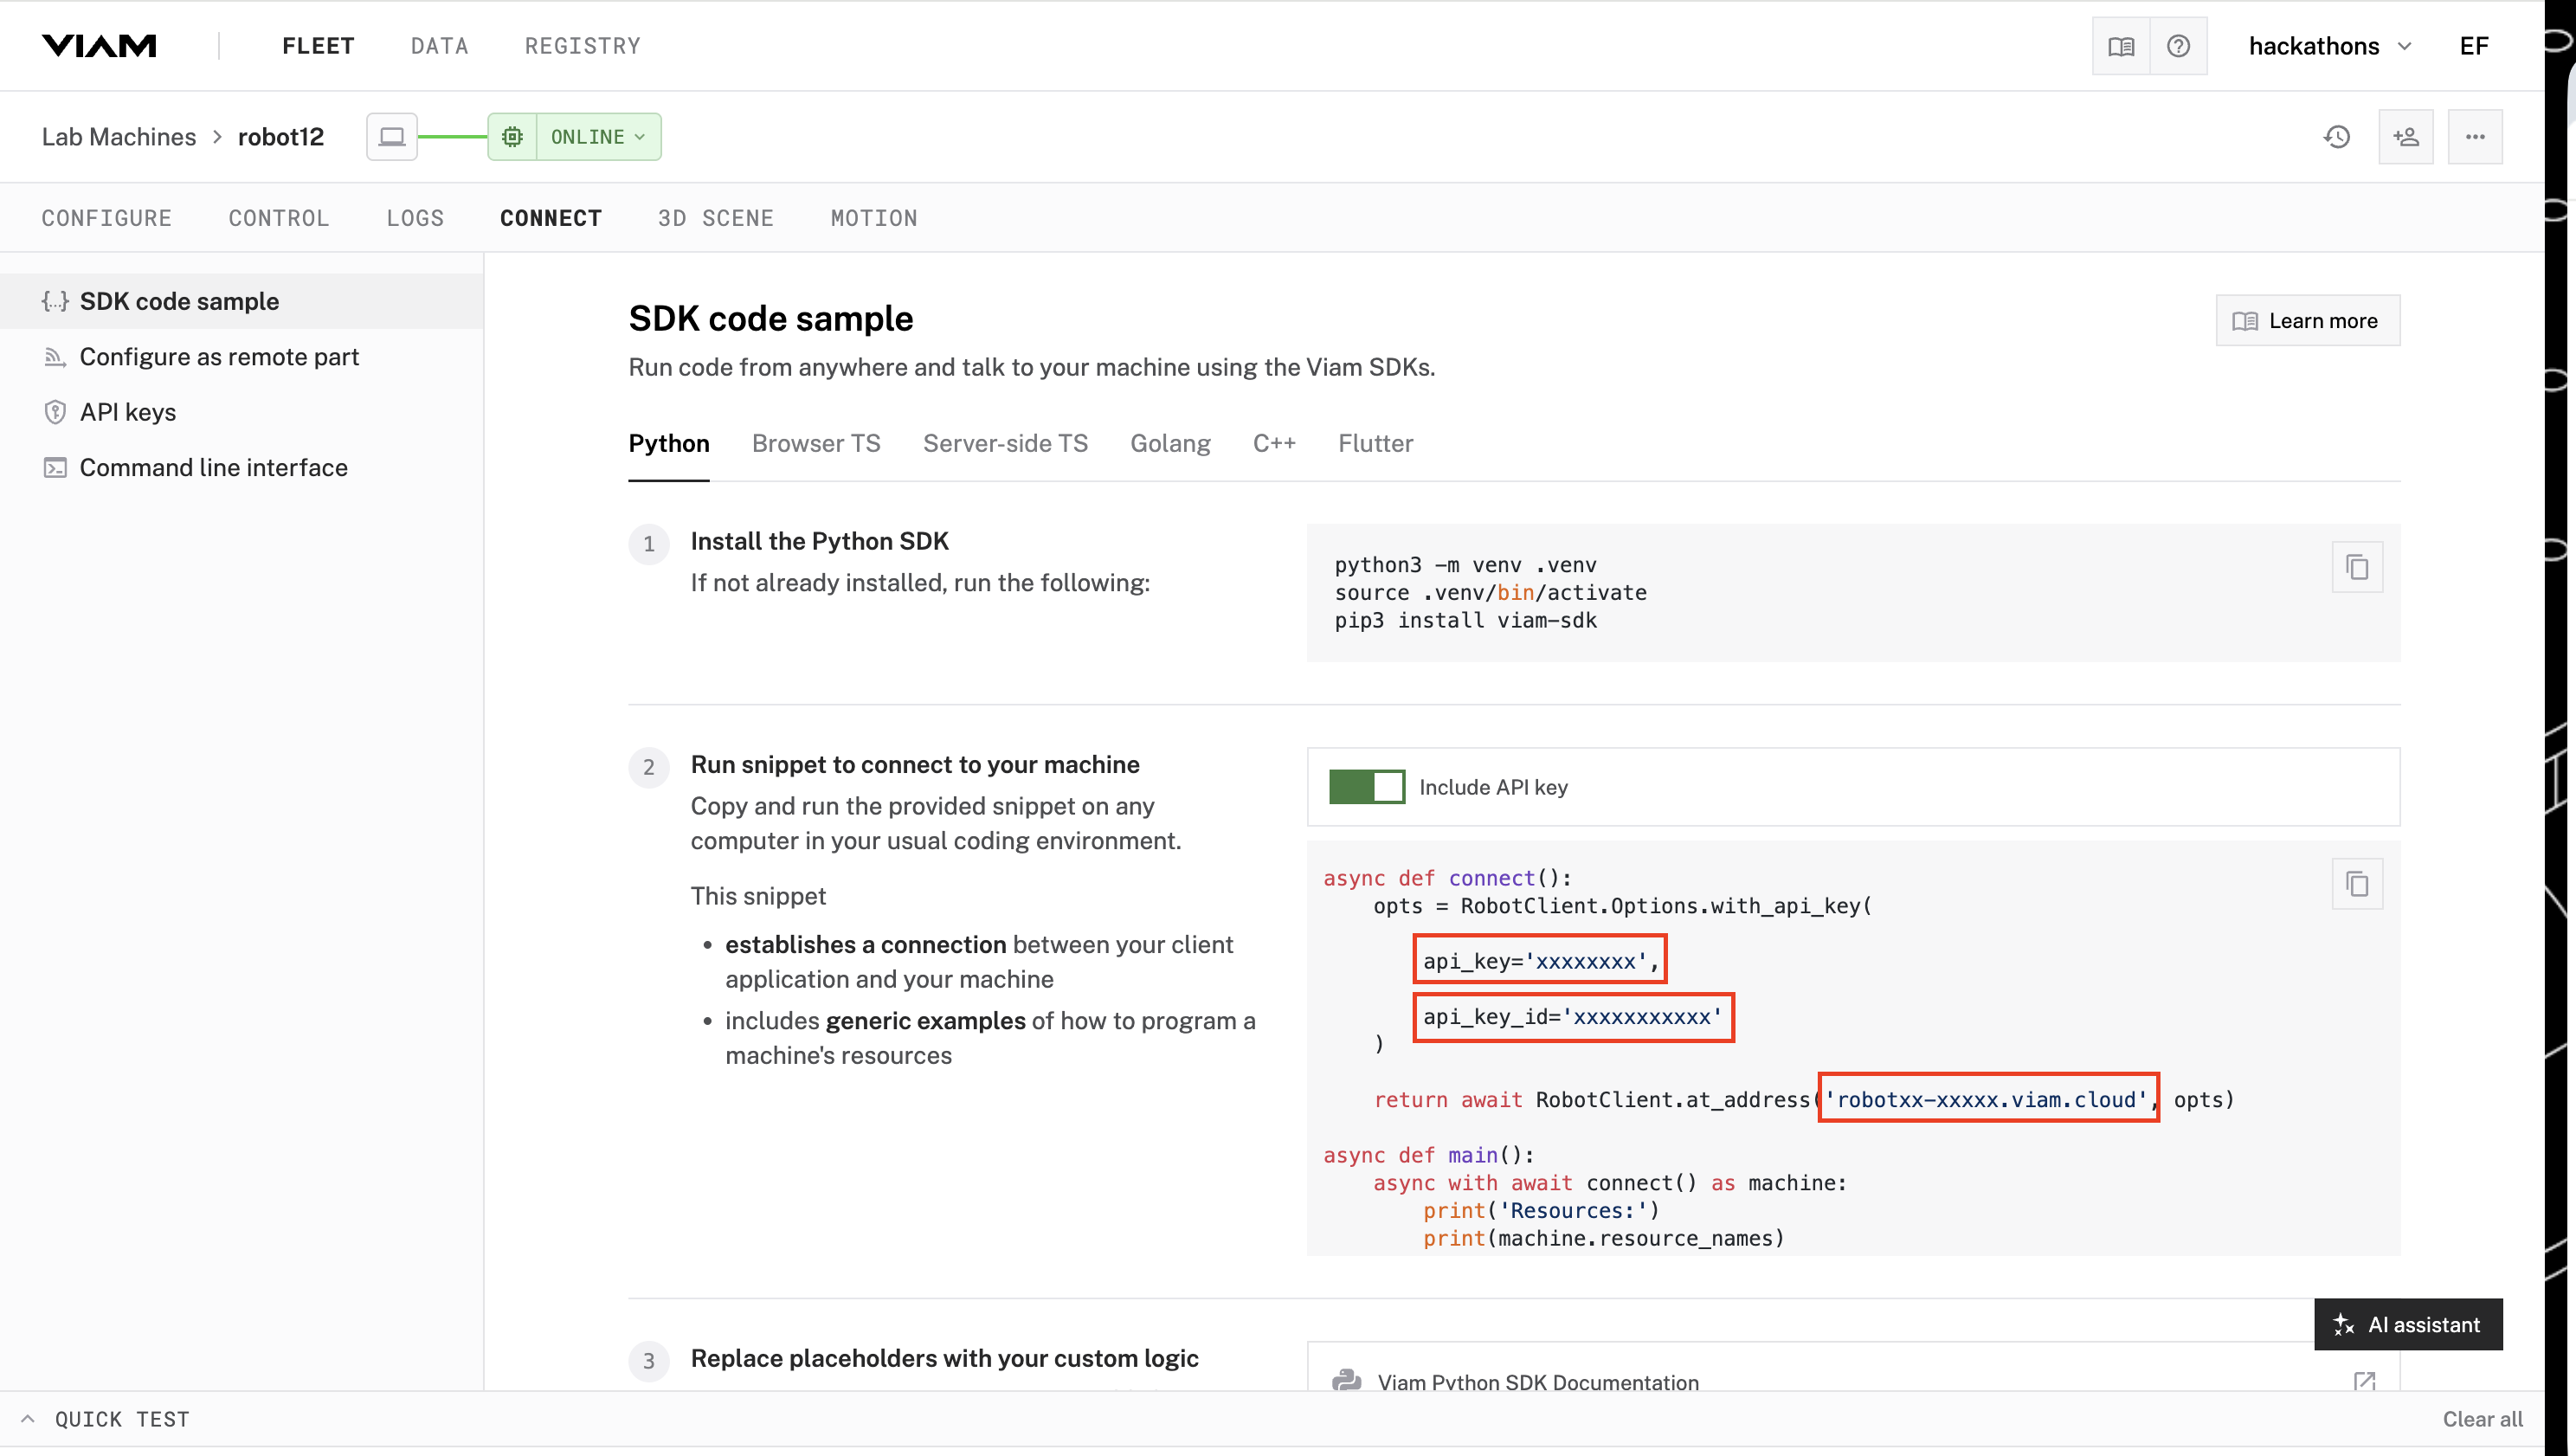
Task: Click the api_key_id placeholder value in code
Action: click(1642, 1016)
